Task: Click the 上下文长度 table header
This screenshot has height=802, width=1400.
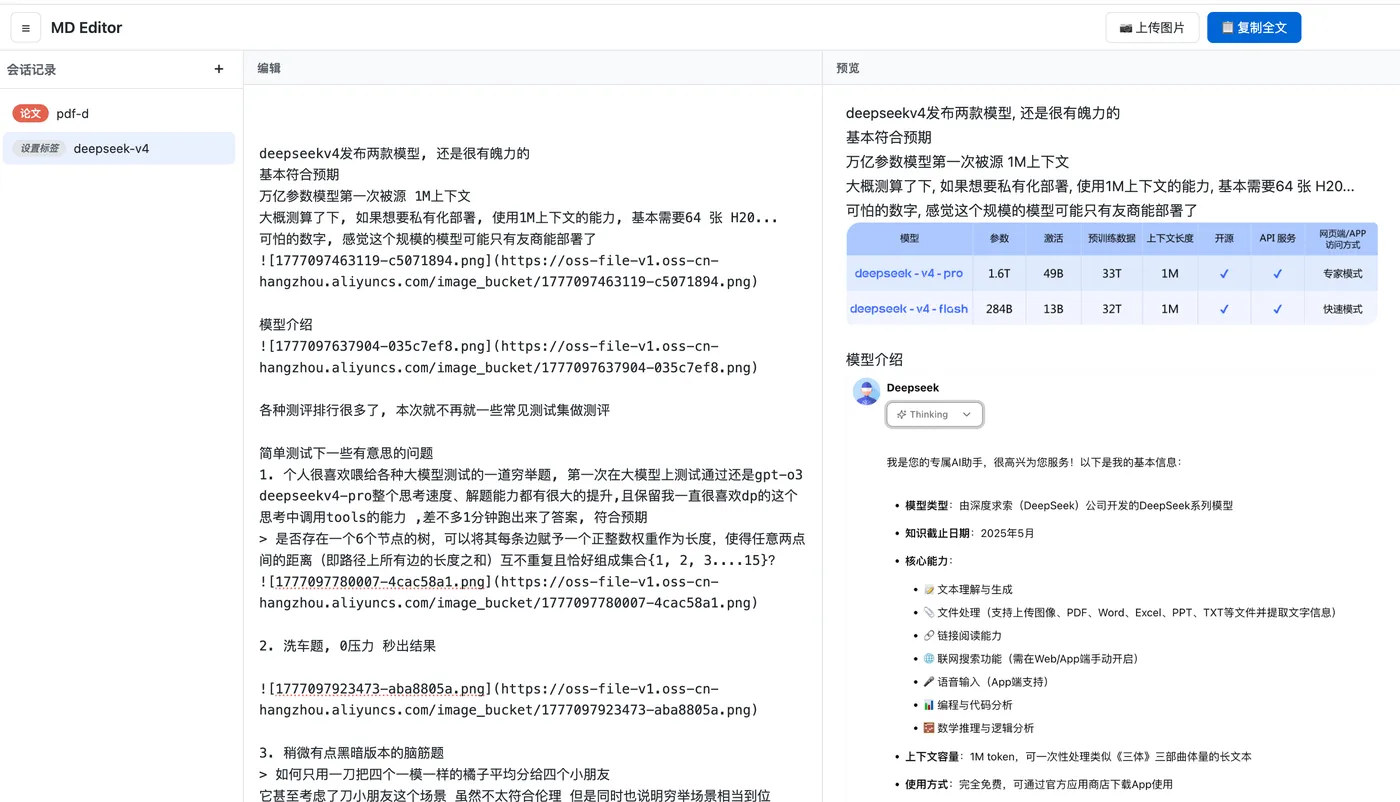Action: click(x=1170, y=238)
